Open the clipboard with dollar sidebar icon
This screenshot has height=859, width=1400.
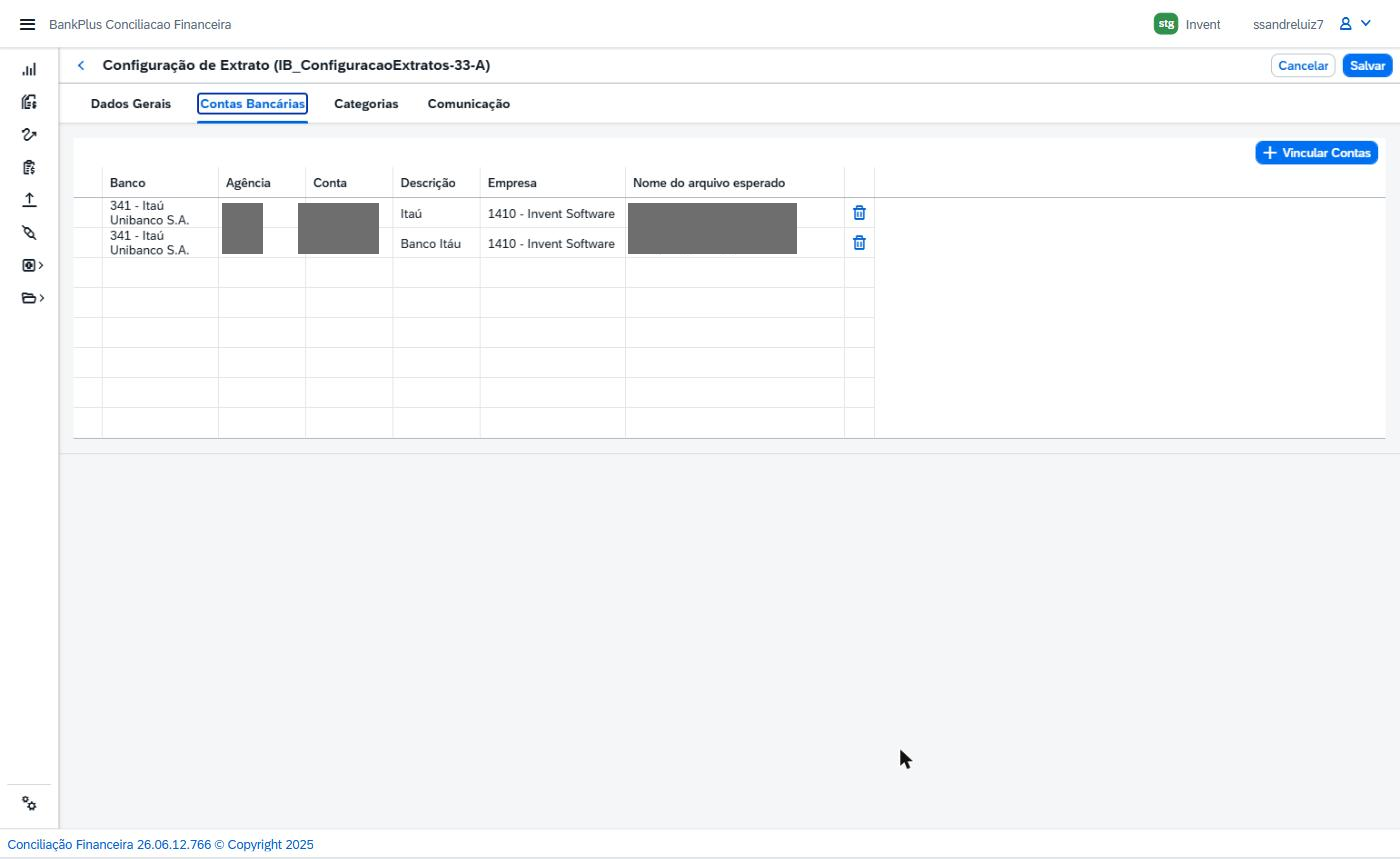tap(29, 167)
